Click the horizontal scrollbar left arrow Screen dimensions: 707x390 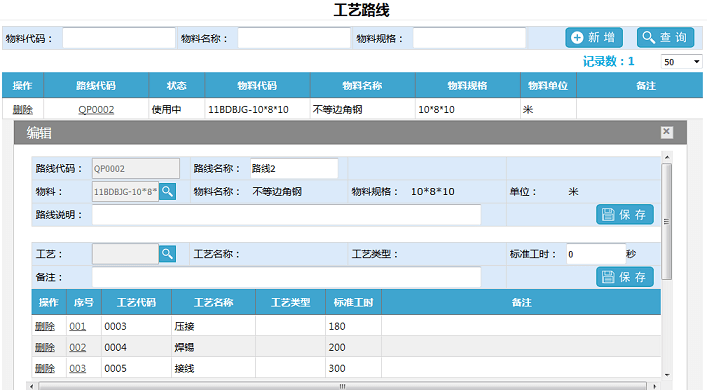(x=31, y=386)
